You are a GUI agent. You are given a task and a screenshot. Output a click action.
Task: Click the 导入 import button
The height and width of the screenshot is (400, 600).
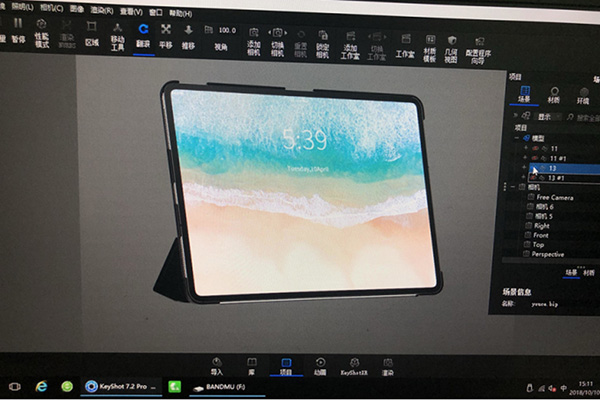tap(217, 366)
